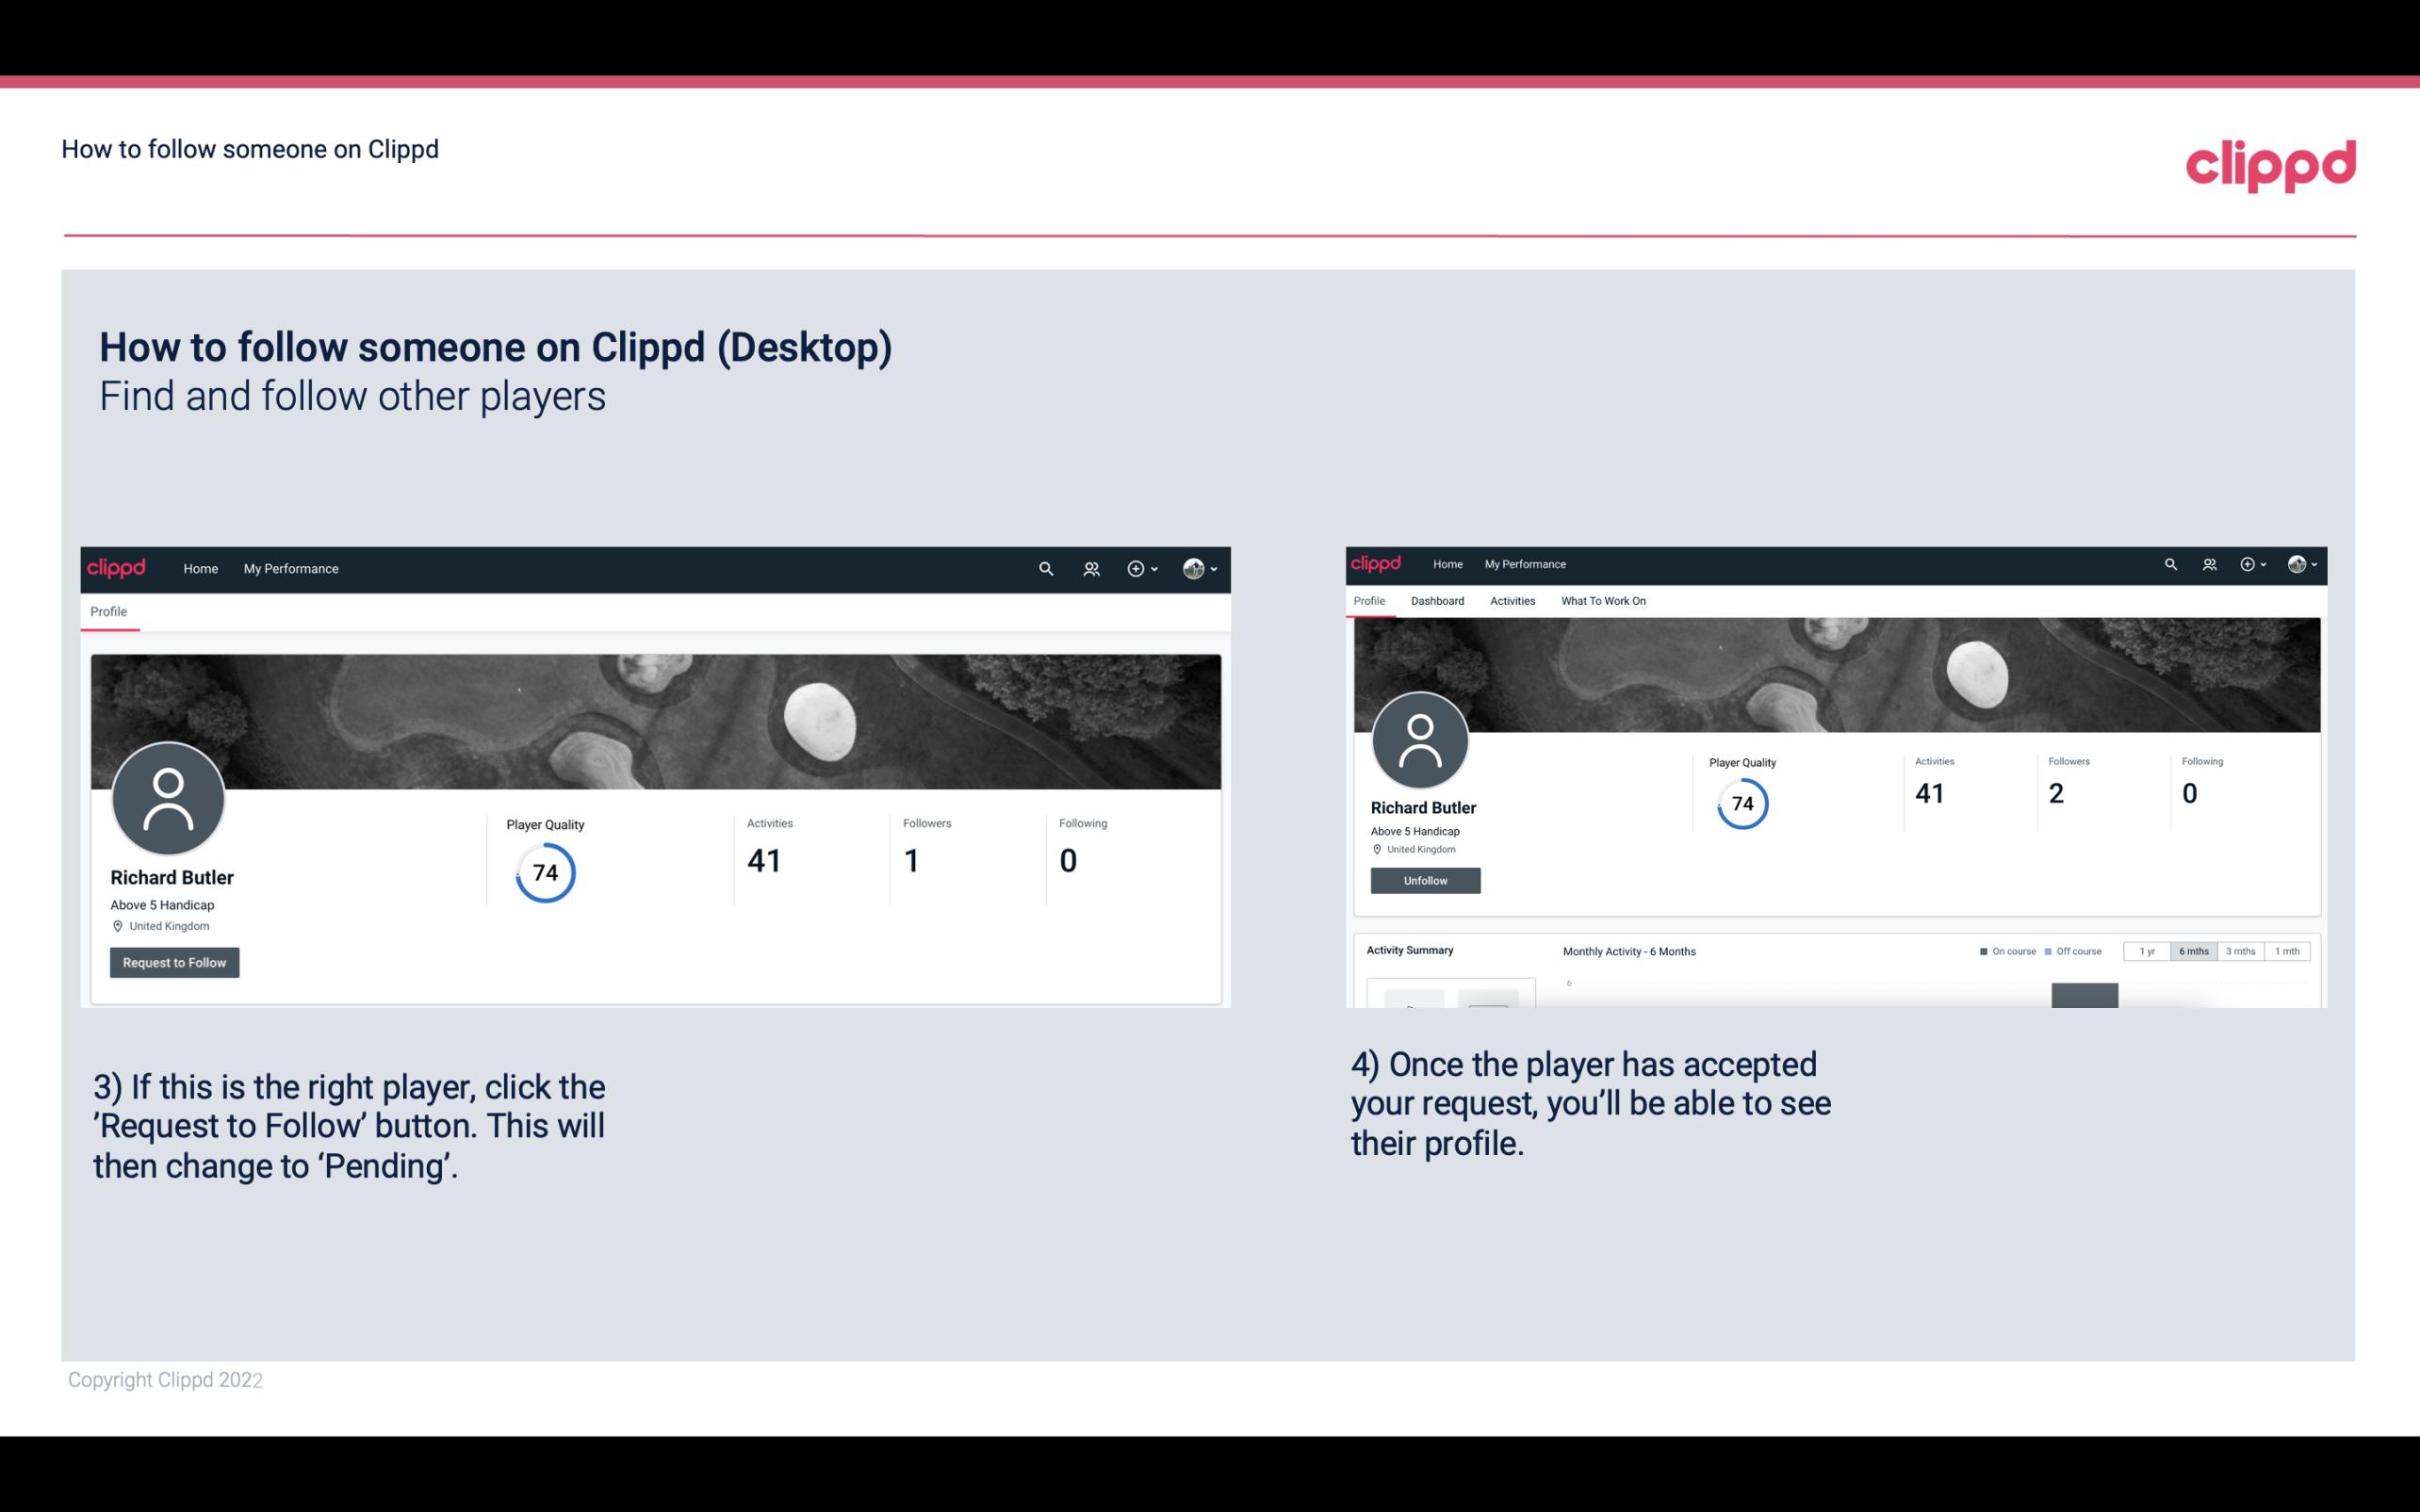Viewport: 2420px width, 1512px height.
Task: Select the 'What To Work On' tab
Action: 1603,601
